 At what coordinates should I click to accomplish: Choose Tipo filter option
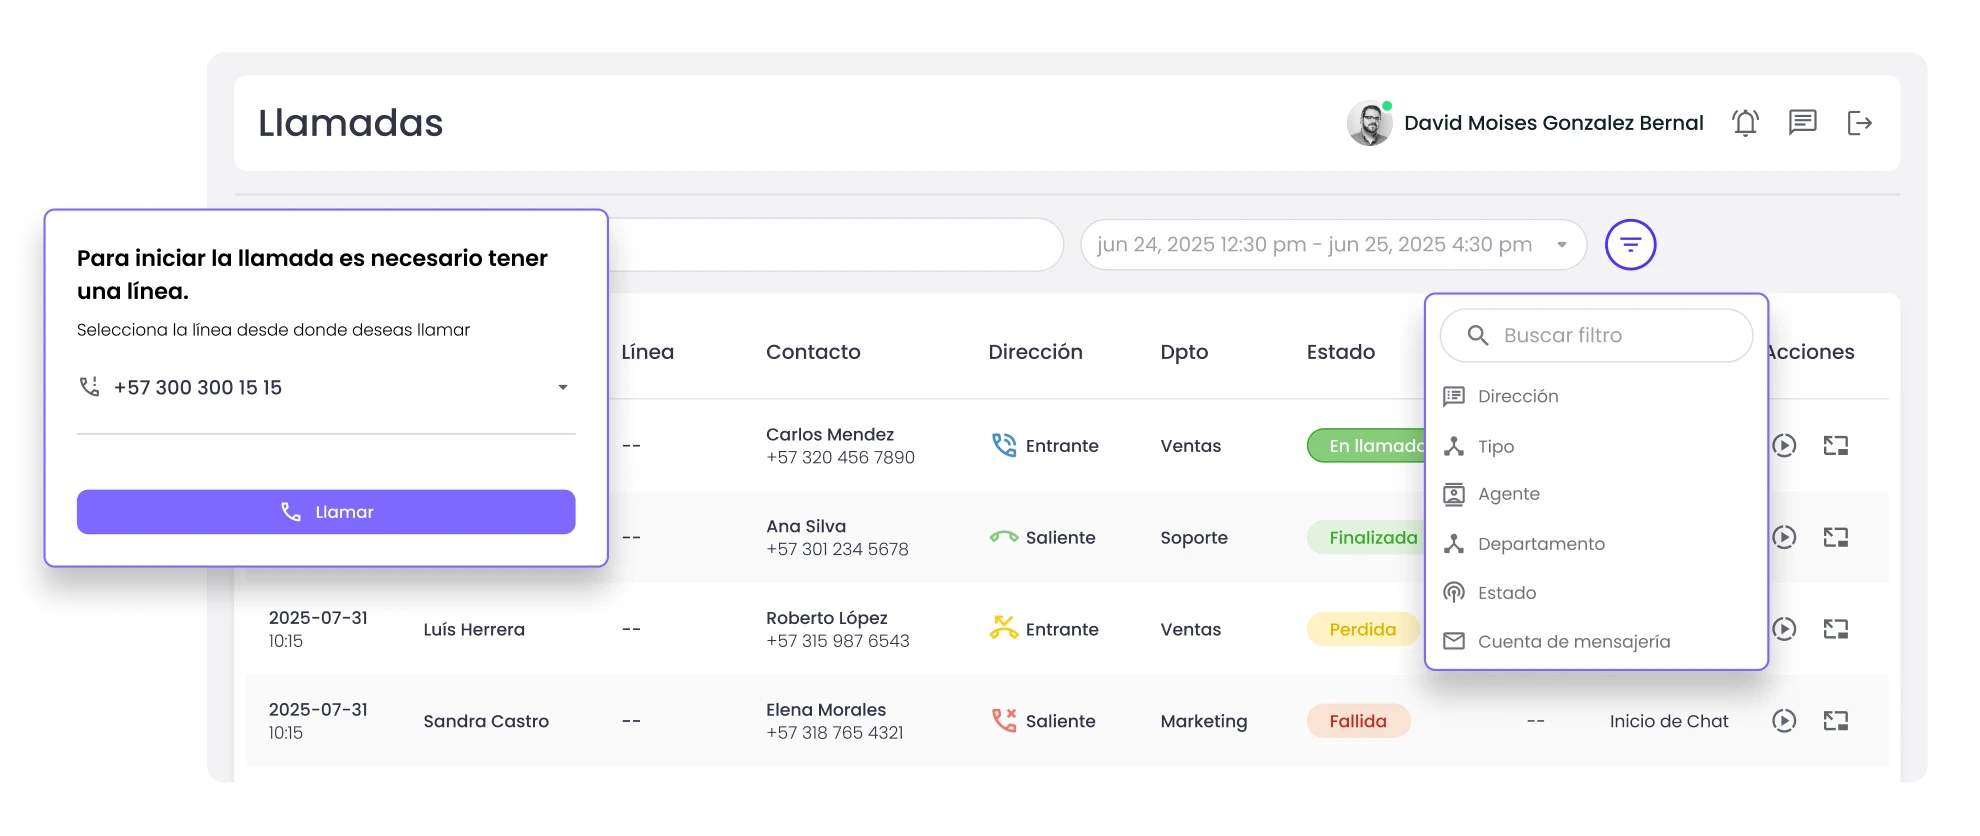(x=1495, y=447)
